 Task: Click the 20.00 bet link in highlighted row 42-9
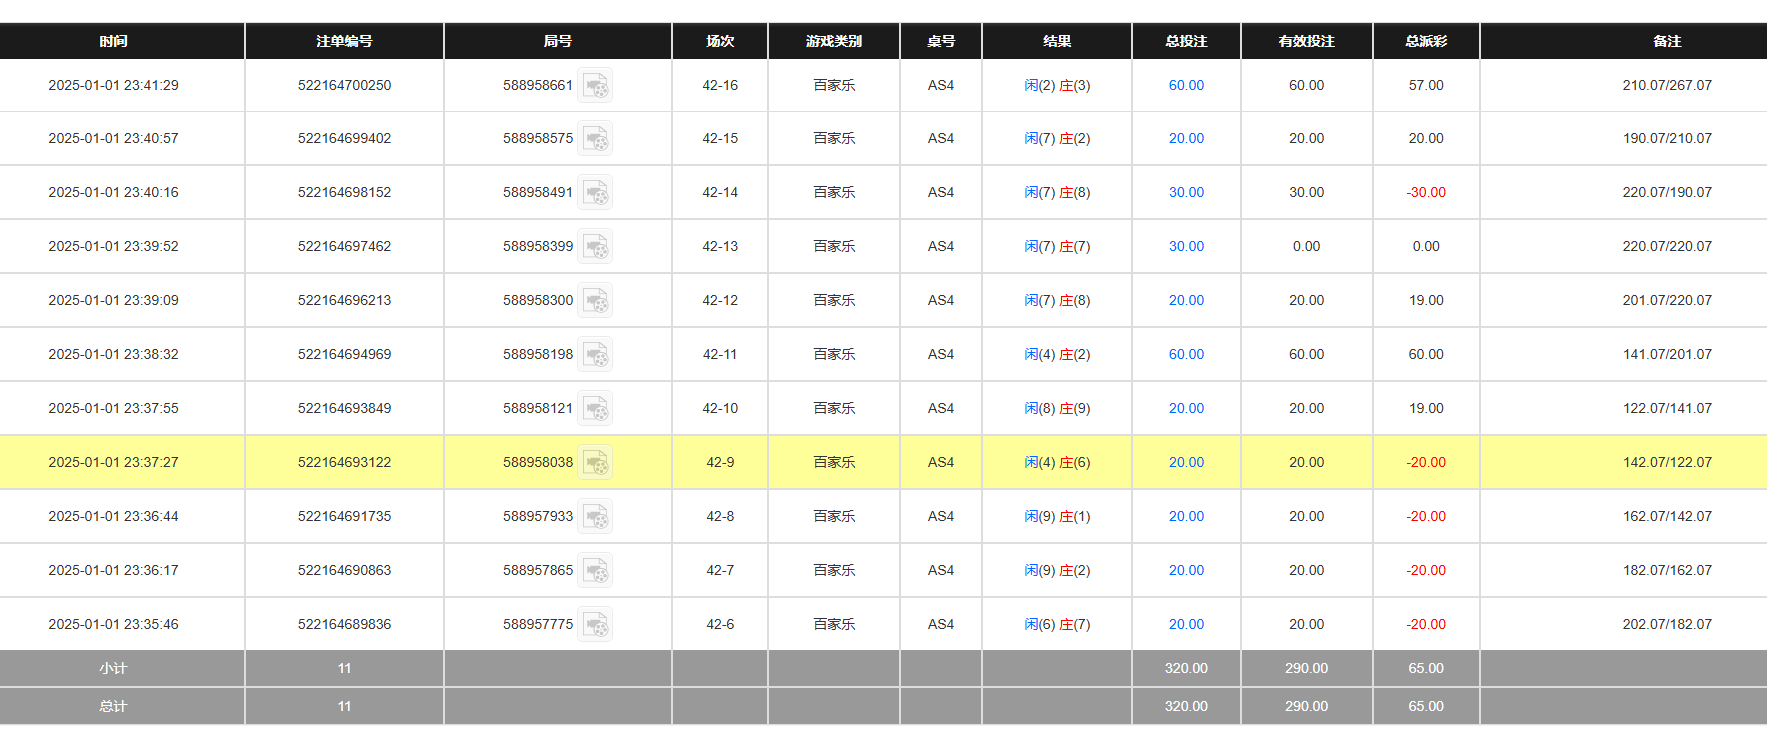[1186, 463]
